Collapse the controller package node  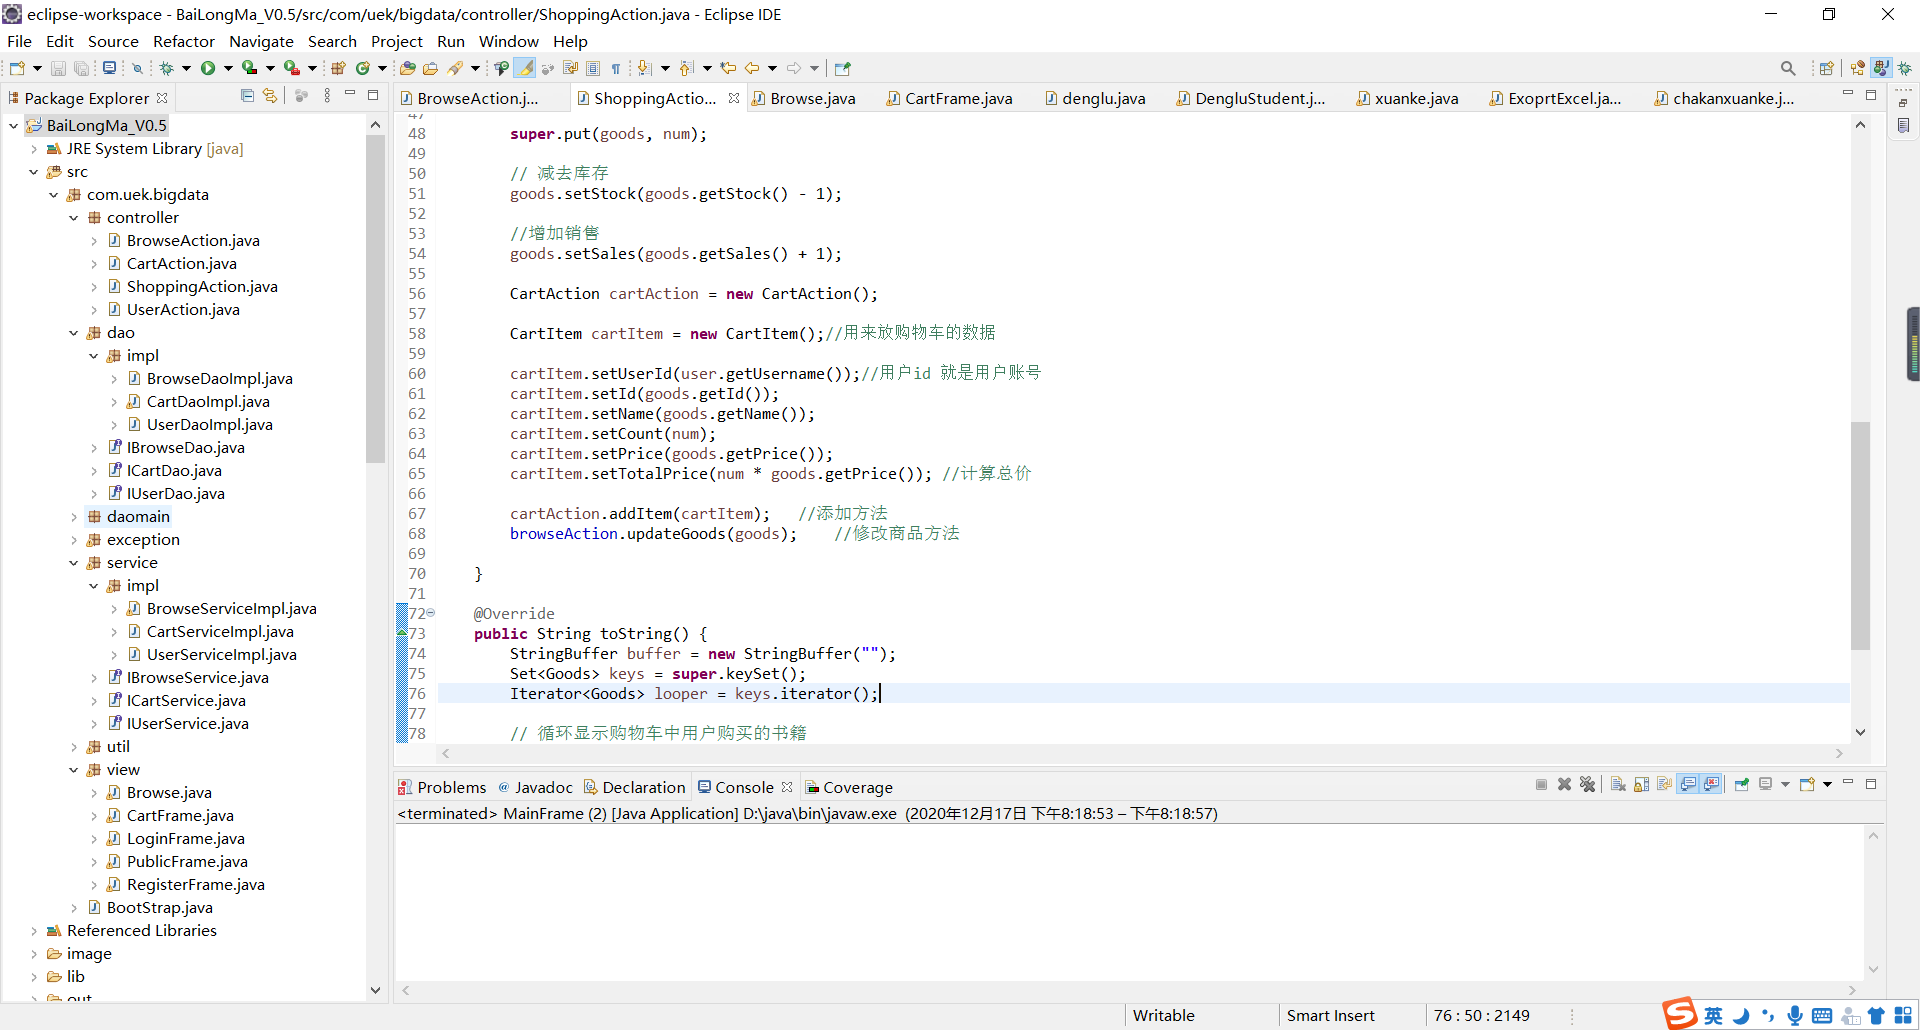(74, 218)
